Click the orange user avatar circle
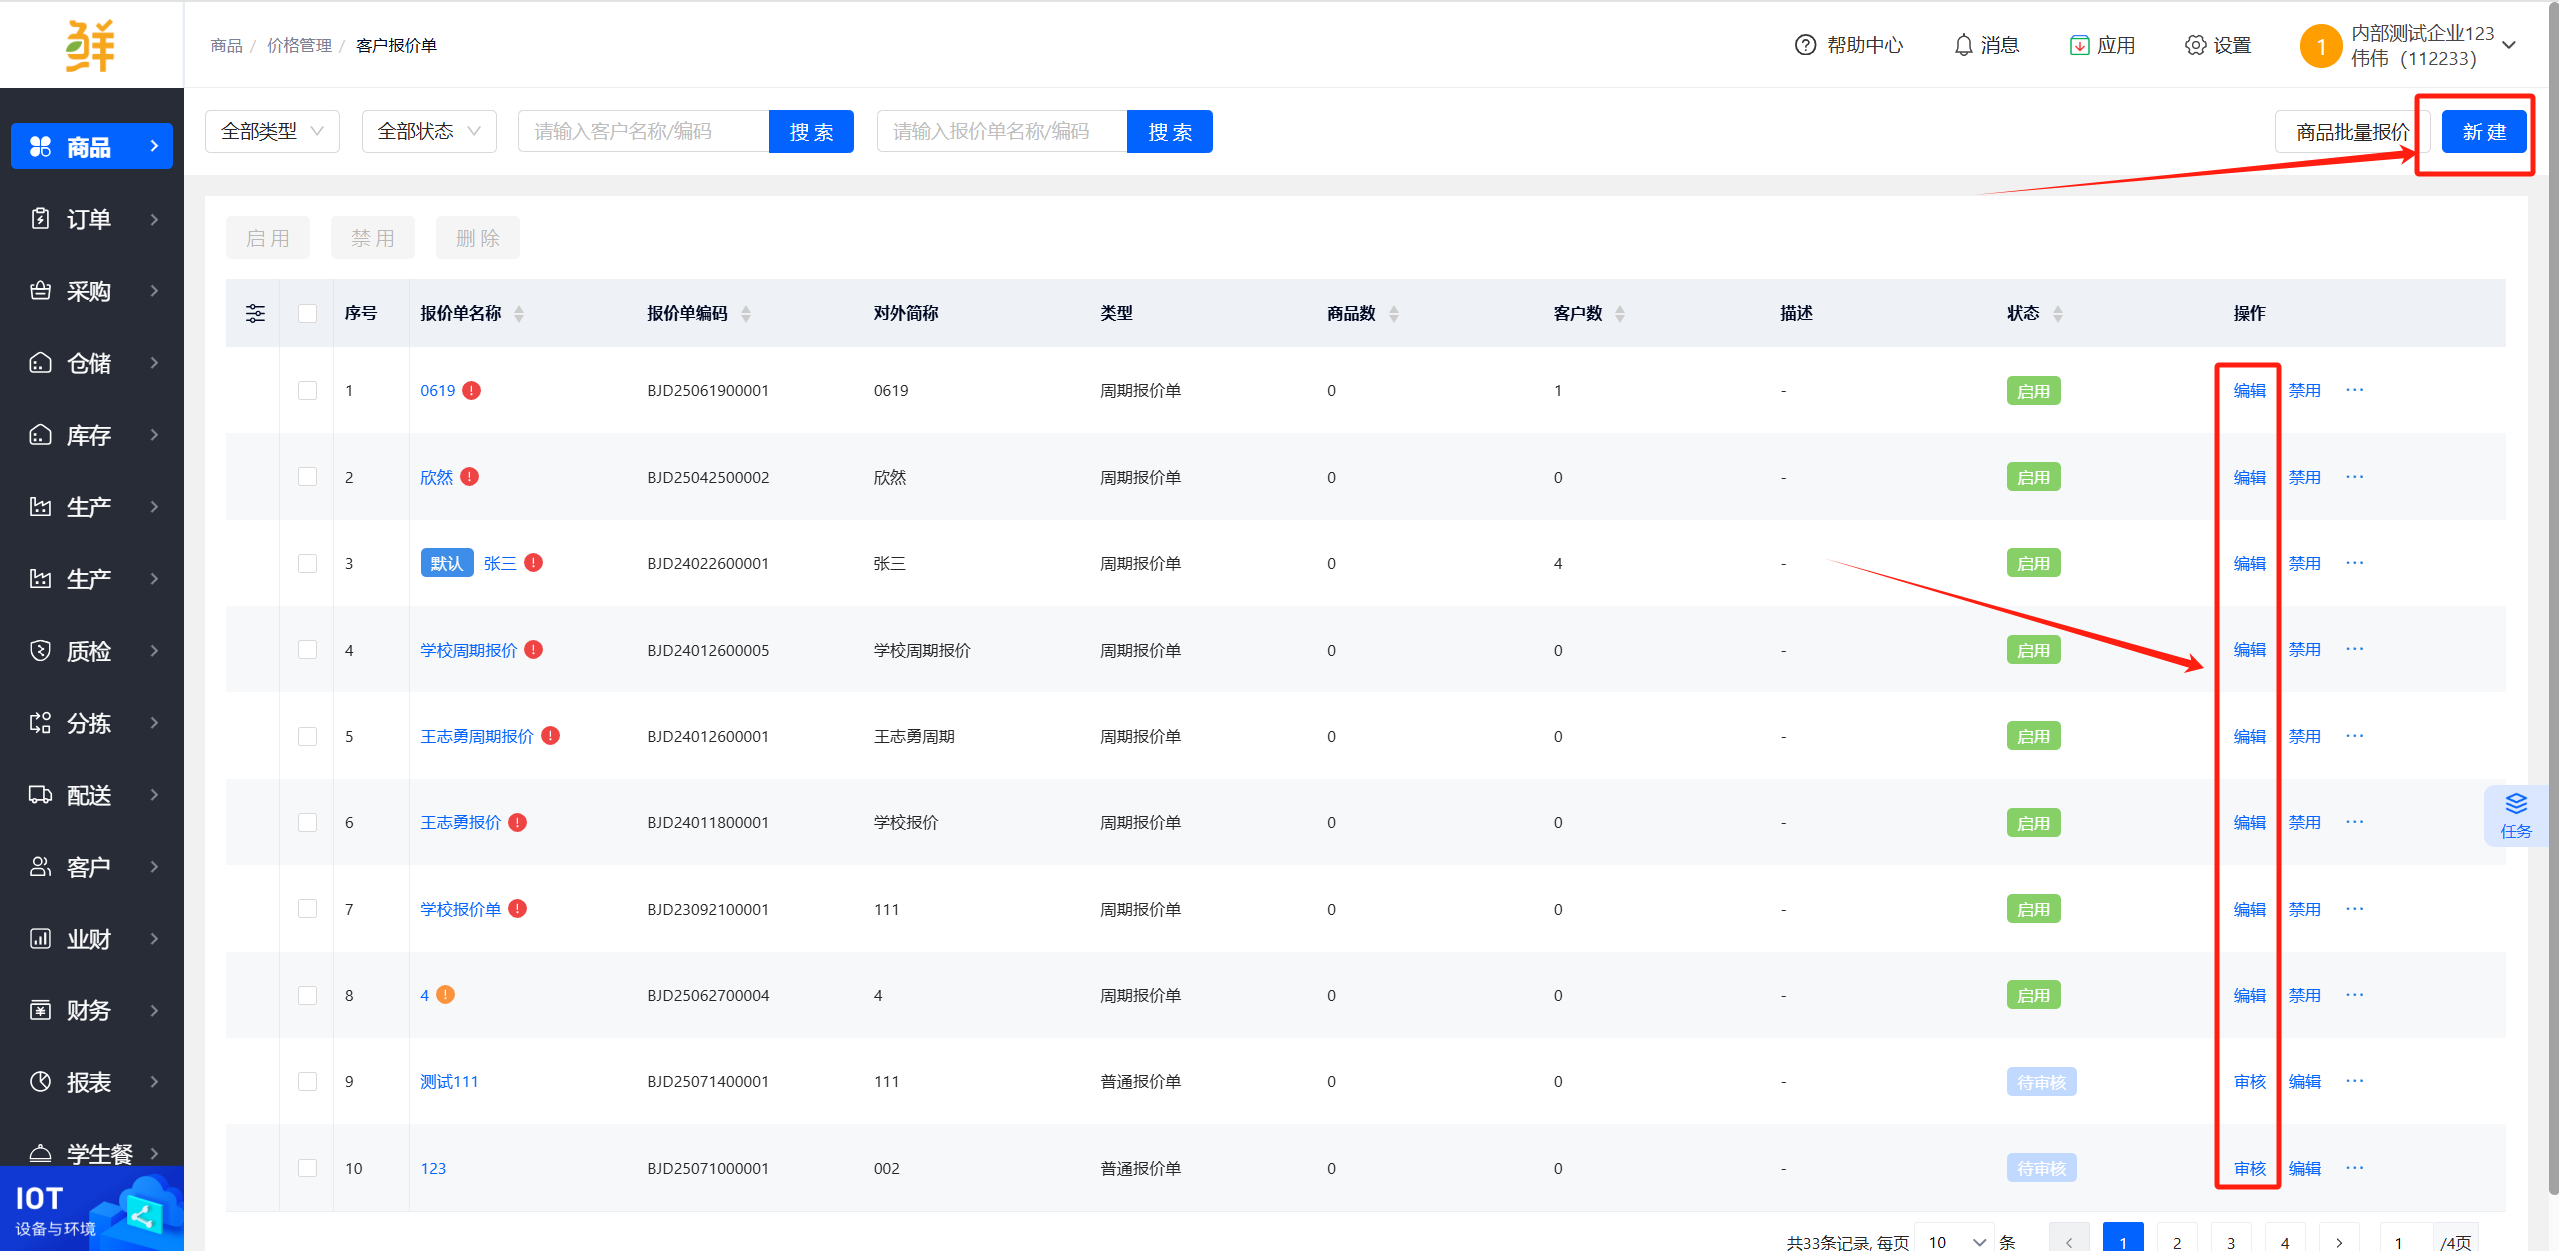 click(2321, 46)
